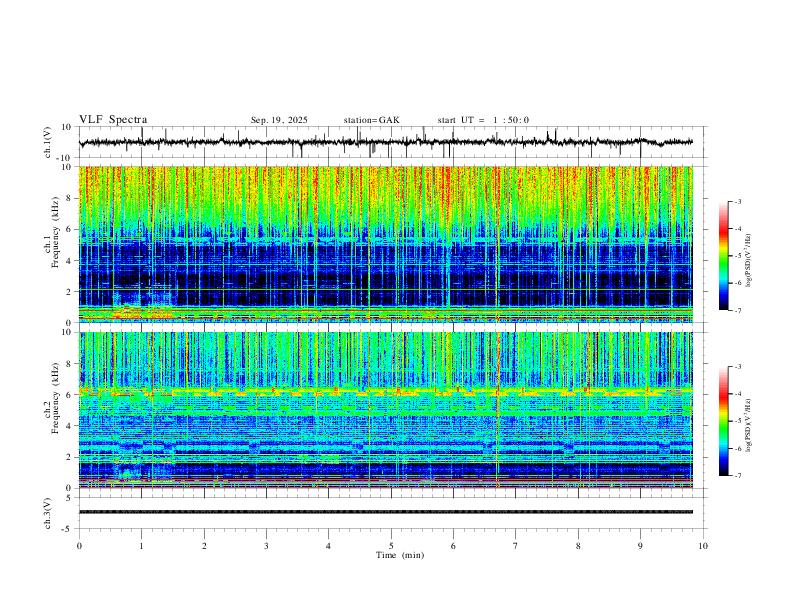Click the ch.1 'Frequency (kHz)' axis label
Image resolution: width=792 pixels, height=612 pixels.
55,233
